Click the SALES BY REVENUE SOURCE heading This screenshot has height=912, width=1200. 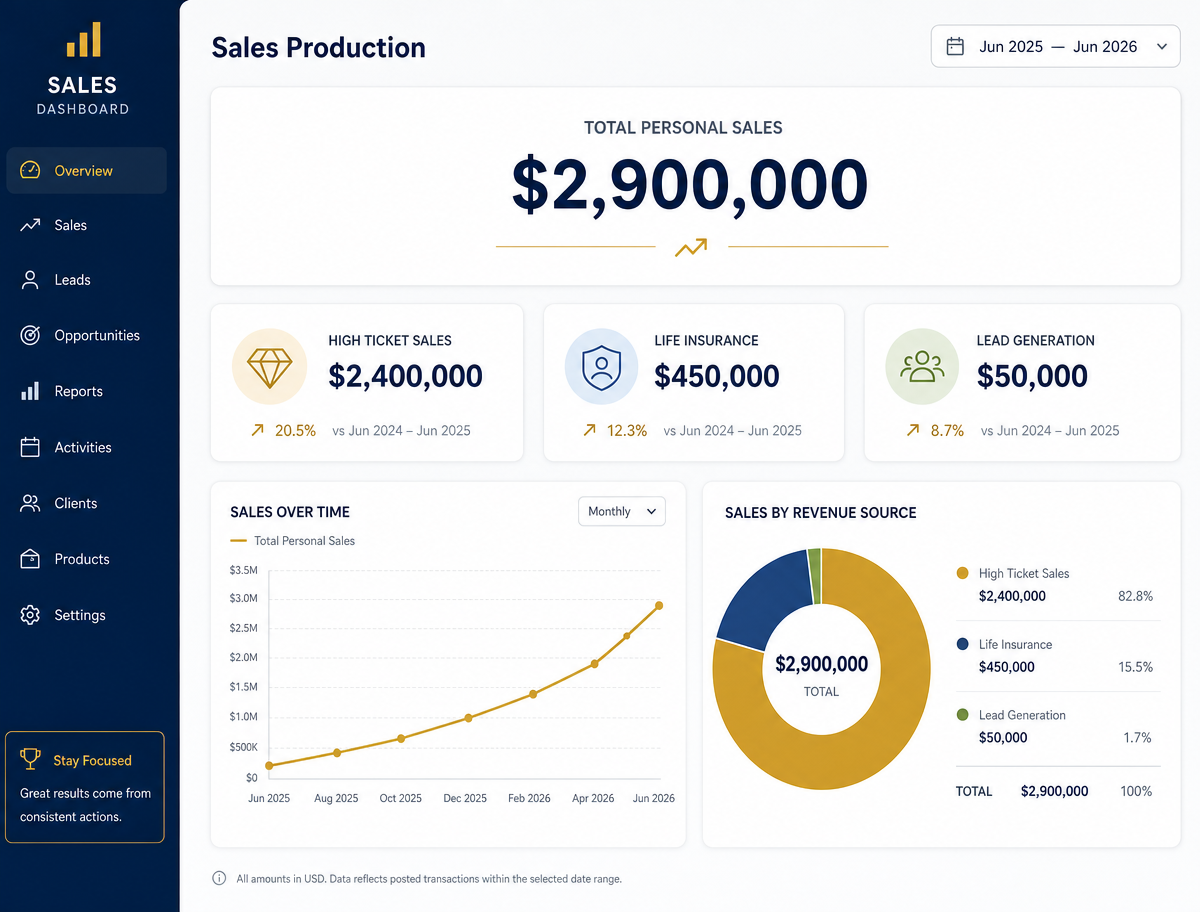point(820,513)
